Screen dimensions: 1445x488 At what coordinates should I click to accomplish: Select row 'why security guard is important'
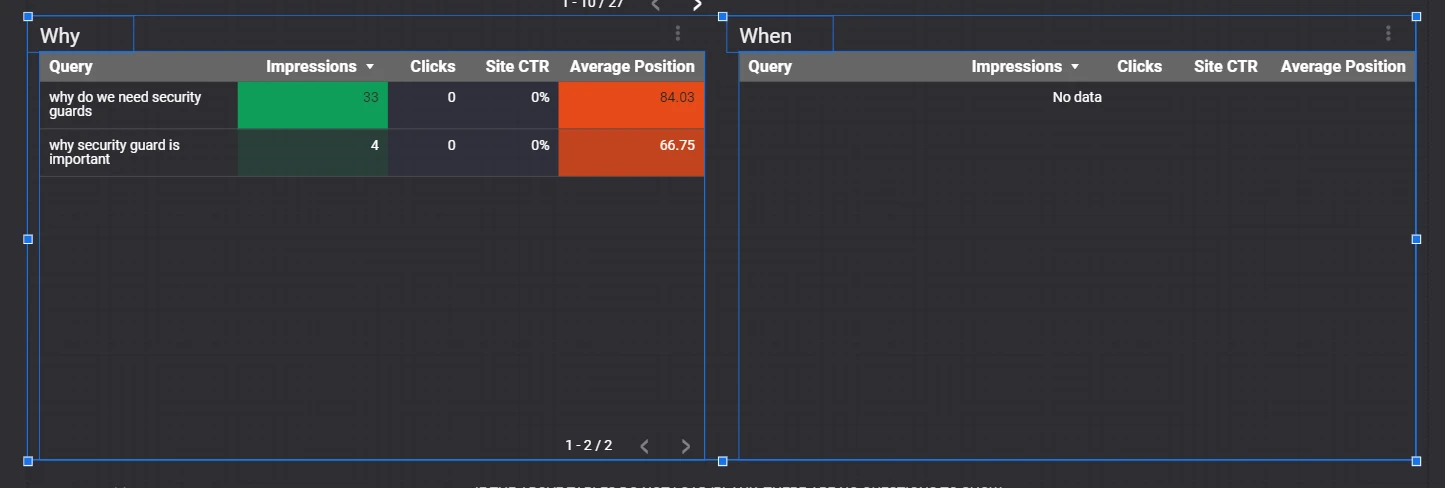pos(372,153)
